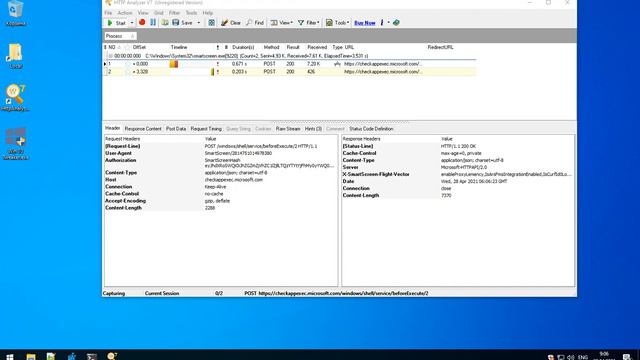Sort by the Received column header
This screenshot has width=640, height=360.
(x=317, y=47)
